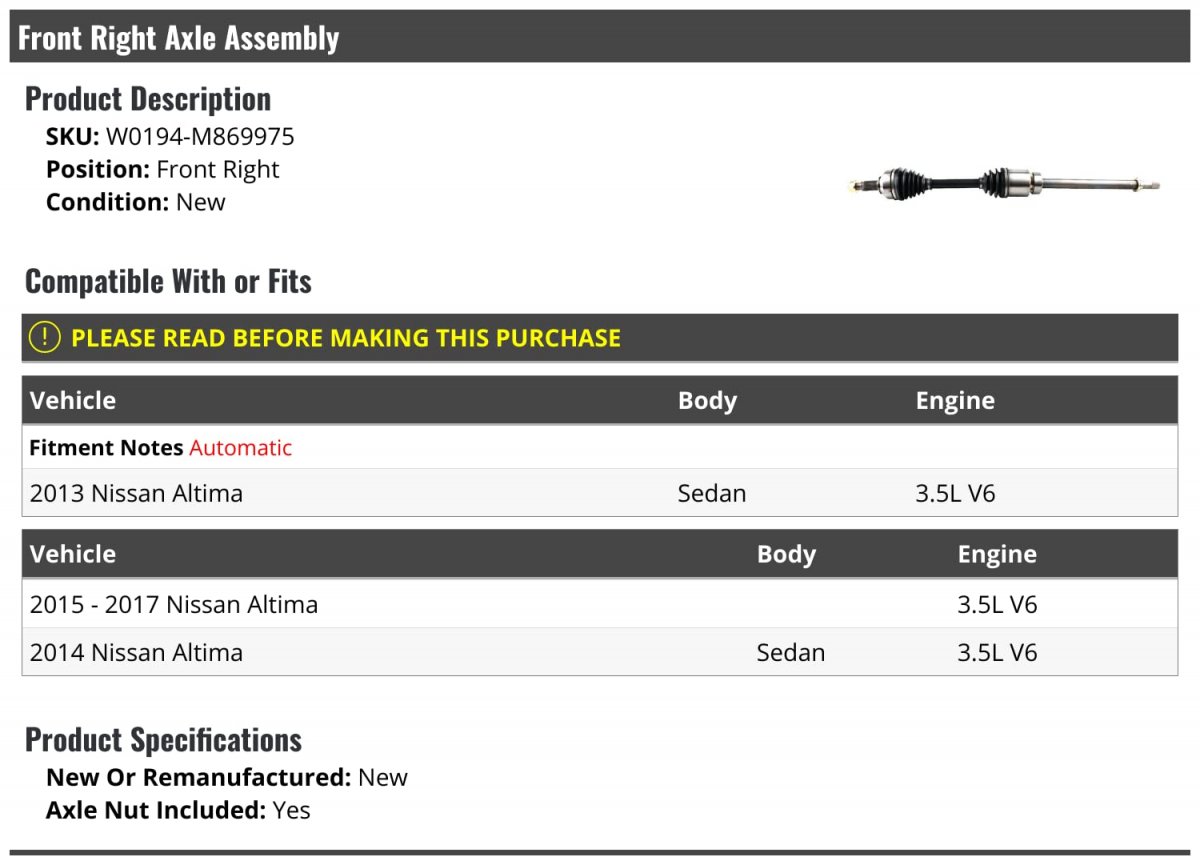Open the axle assembly product image
The height and width of the screenshot is (865, 1200).
[1004, 184]
